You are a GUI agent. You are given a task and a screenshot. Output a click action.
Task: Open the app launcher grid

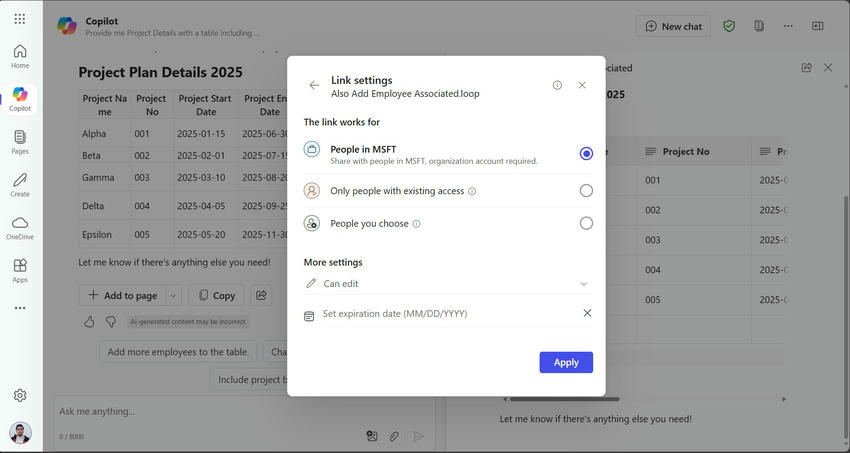pyautogui.click(x=20, y=19)
